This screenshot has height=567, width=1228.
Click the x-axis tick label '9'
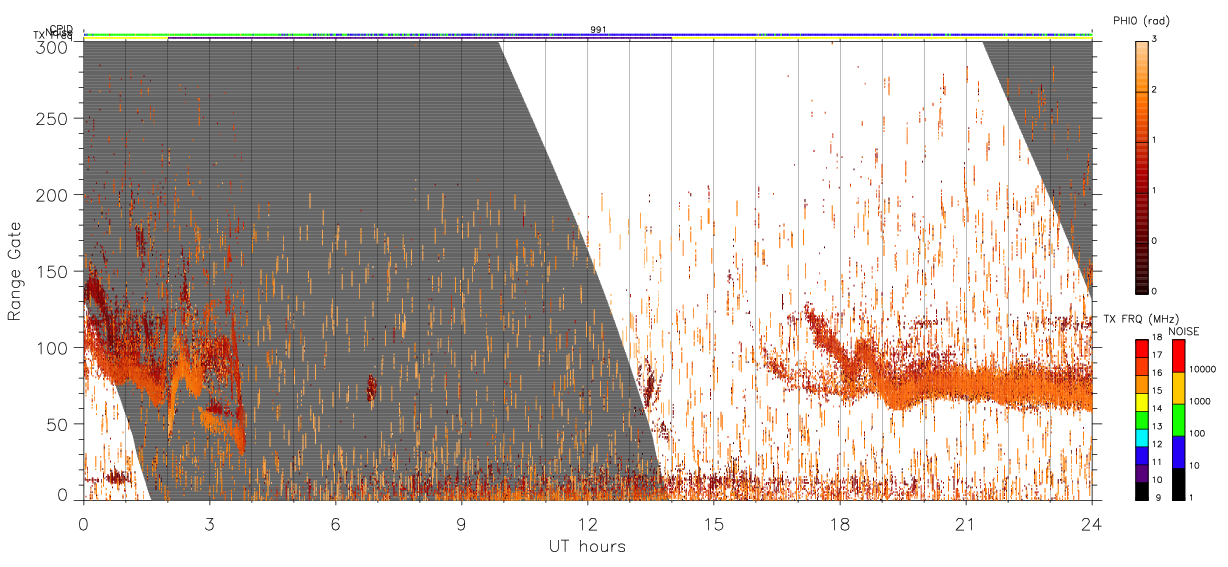(x=461, y=523)
